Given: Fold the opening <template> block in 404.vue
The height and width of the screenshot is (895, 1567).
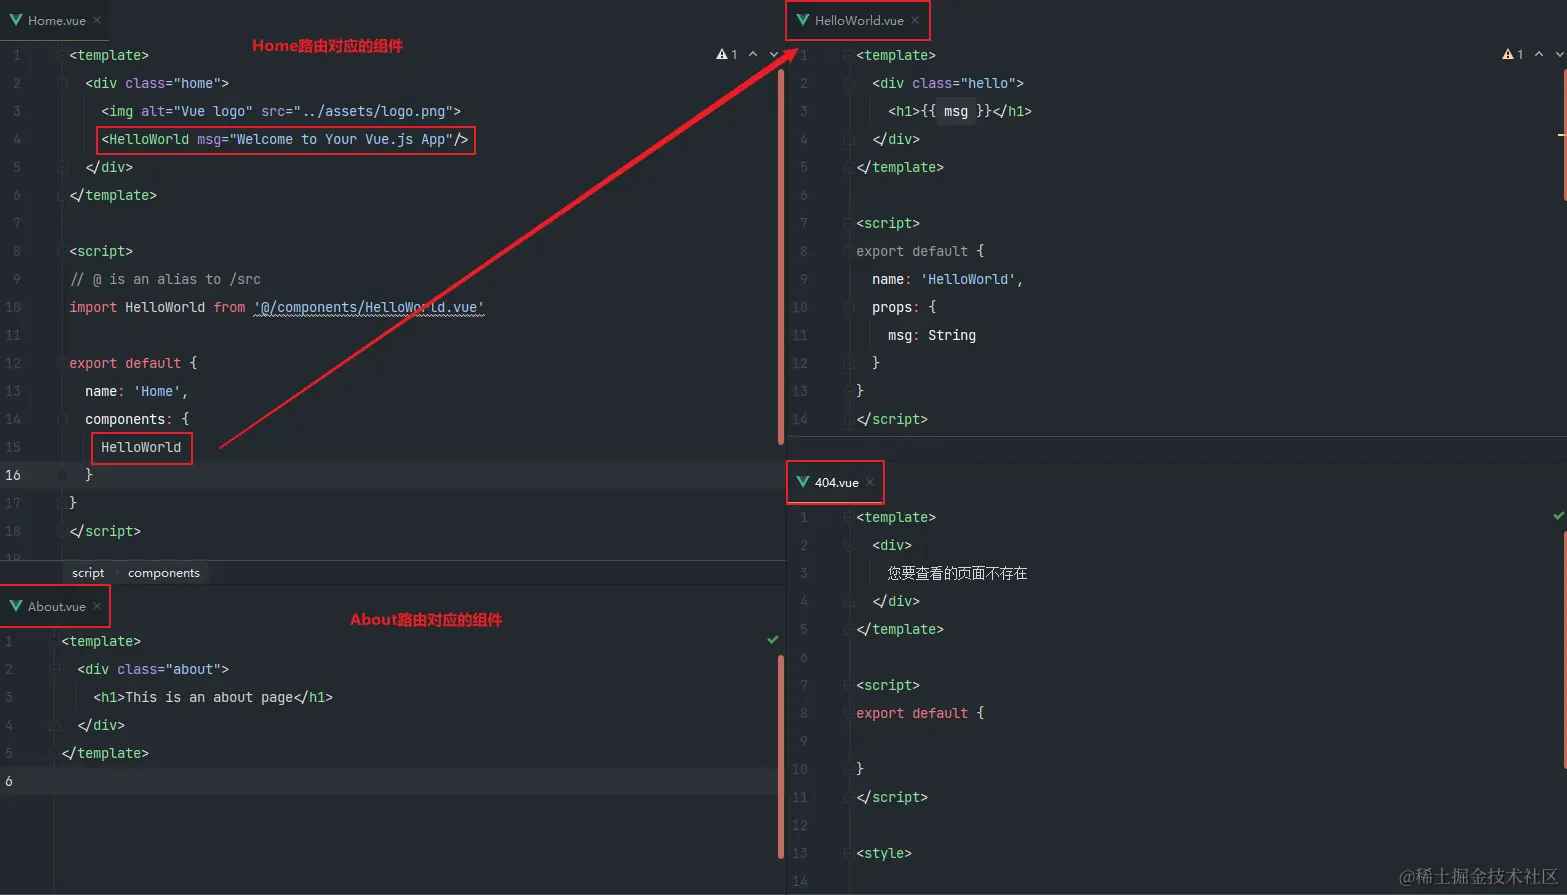Looking at the screenshot, I should (849, 517).
